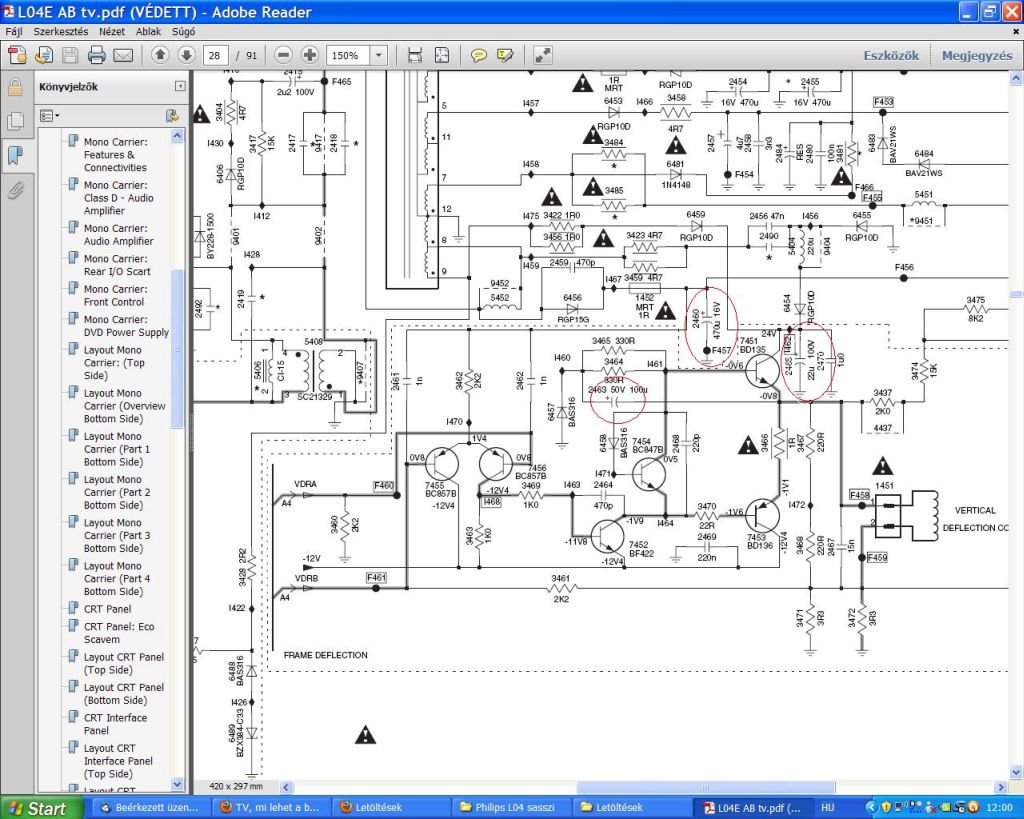Open the attachments paperclip panel icon
Viewport: 1024px width, 819px height.
(x=15, y=190)
